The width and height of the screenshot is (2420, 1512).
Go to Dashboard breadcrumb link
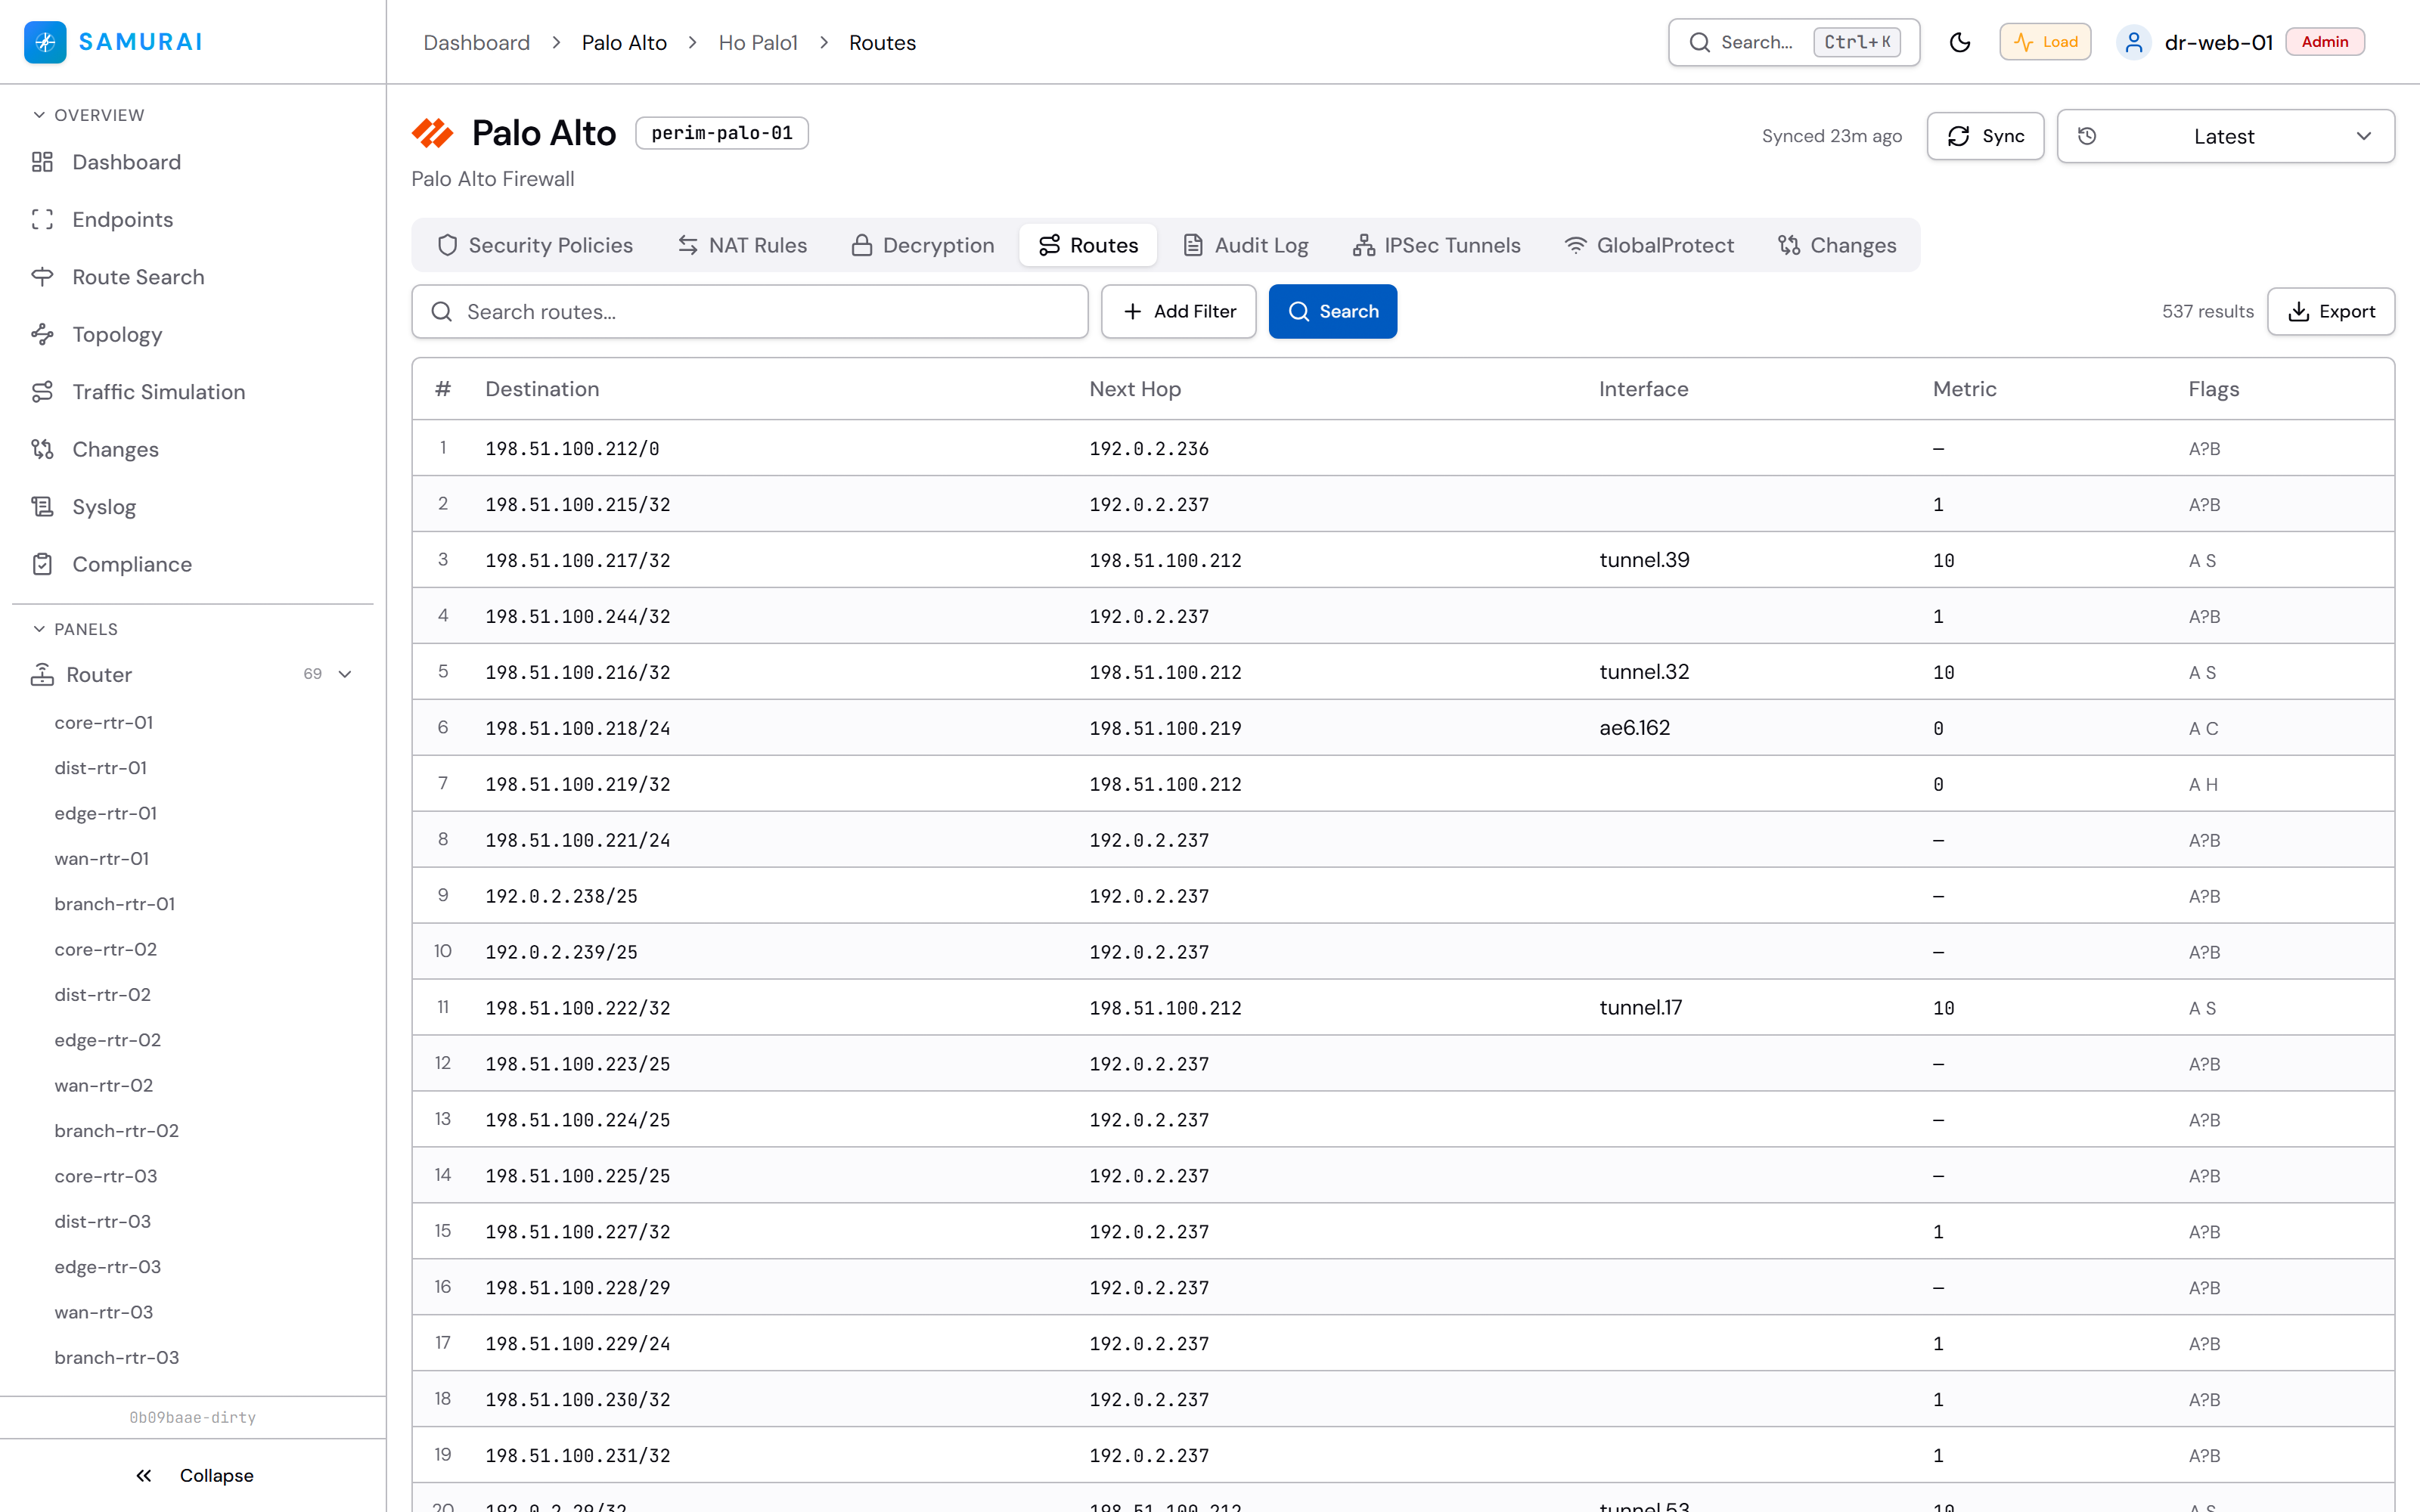[477, 43]
